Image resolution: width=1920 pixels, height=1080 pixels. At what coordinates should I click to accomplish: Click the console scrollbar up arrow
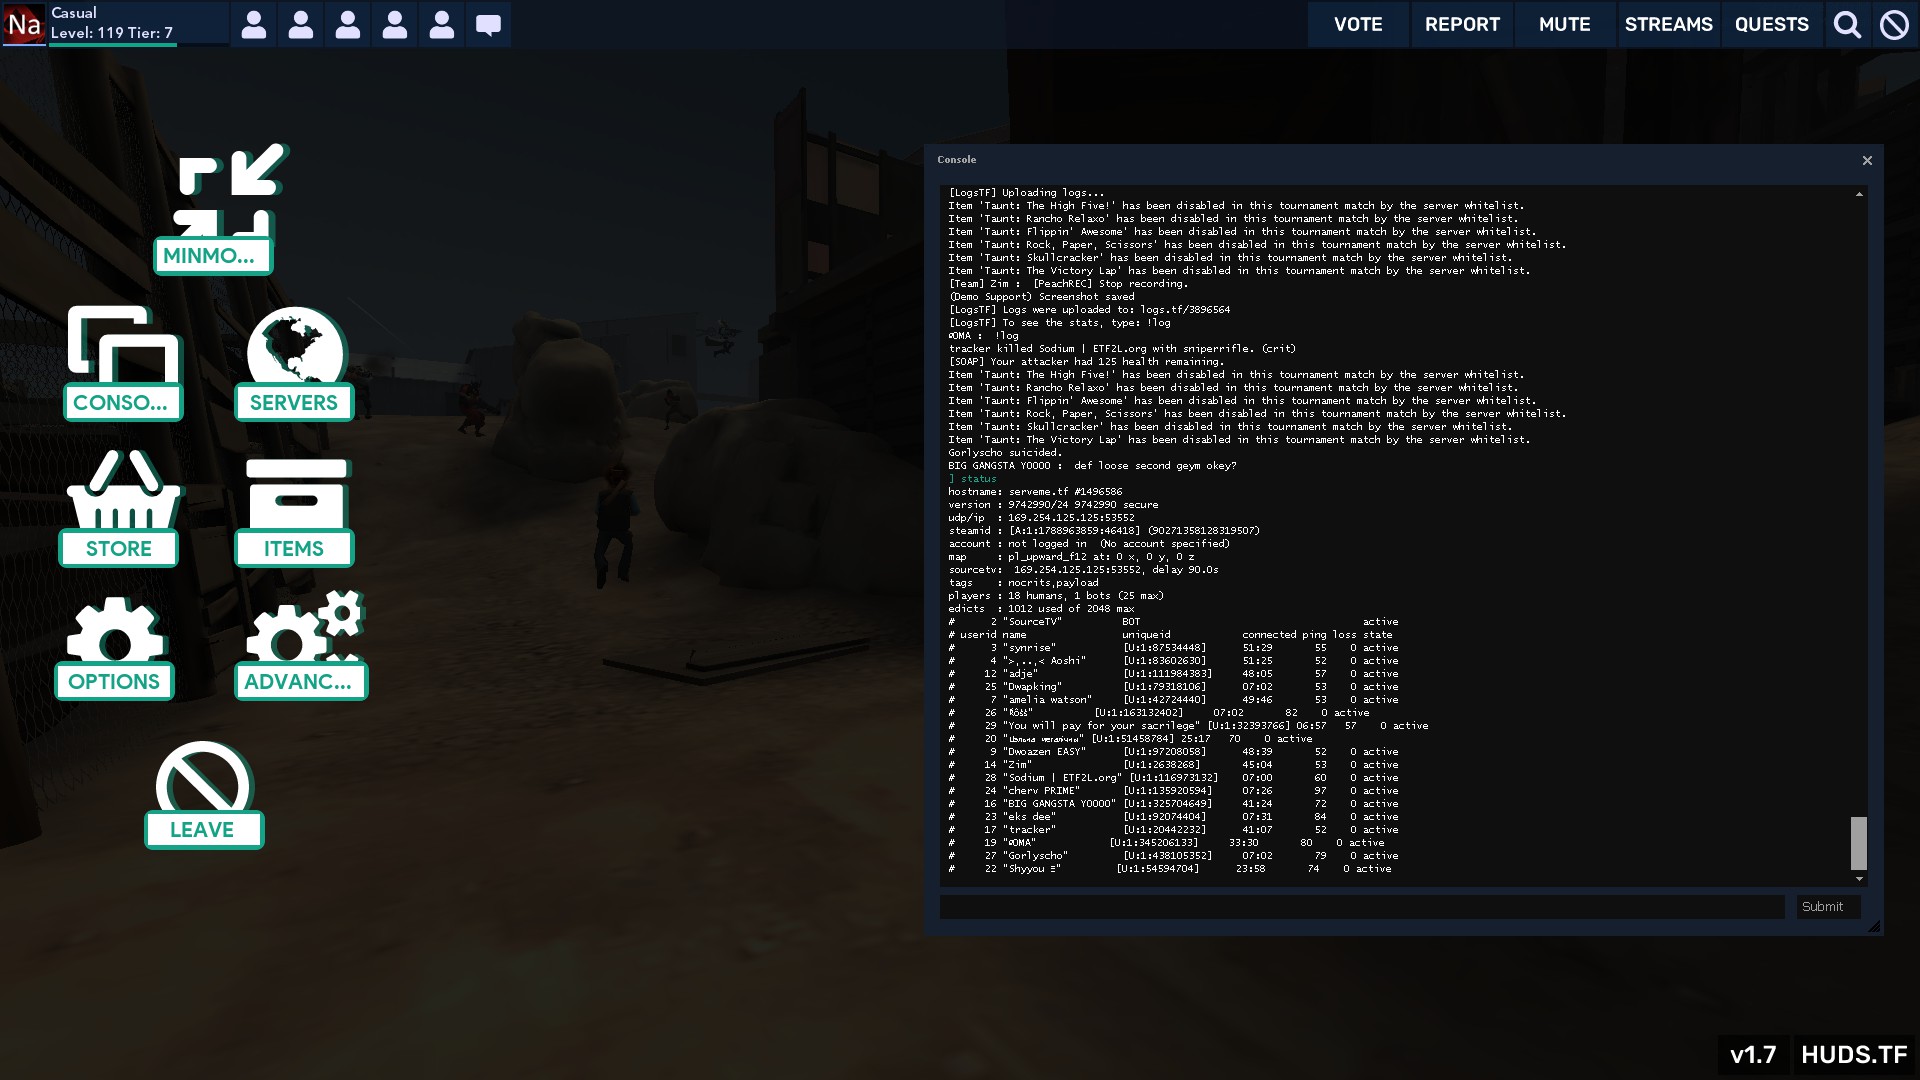[x=1859, y=194]
